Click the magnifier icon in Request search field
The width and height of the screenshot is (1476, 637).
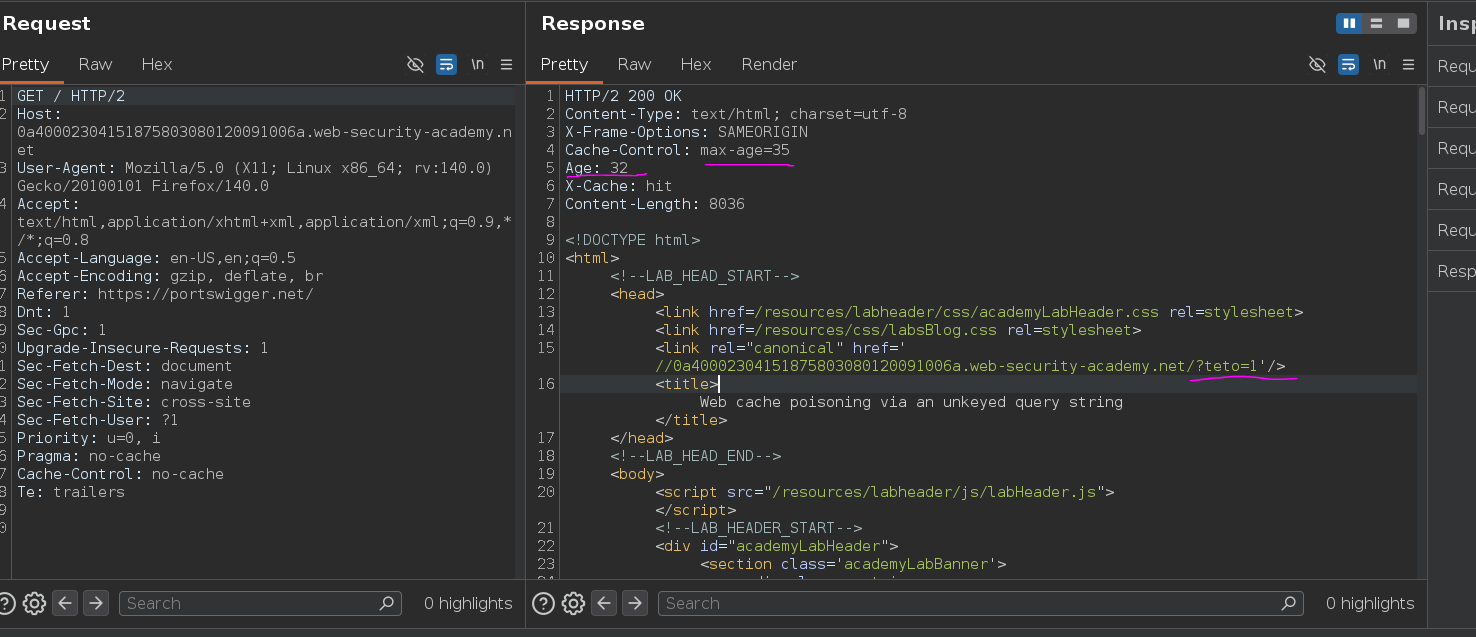click(387, 603)
